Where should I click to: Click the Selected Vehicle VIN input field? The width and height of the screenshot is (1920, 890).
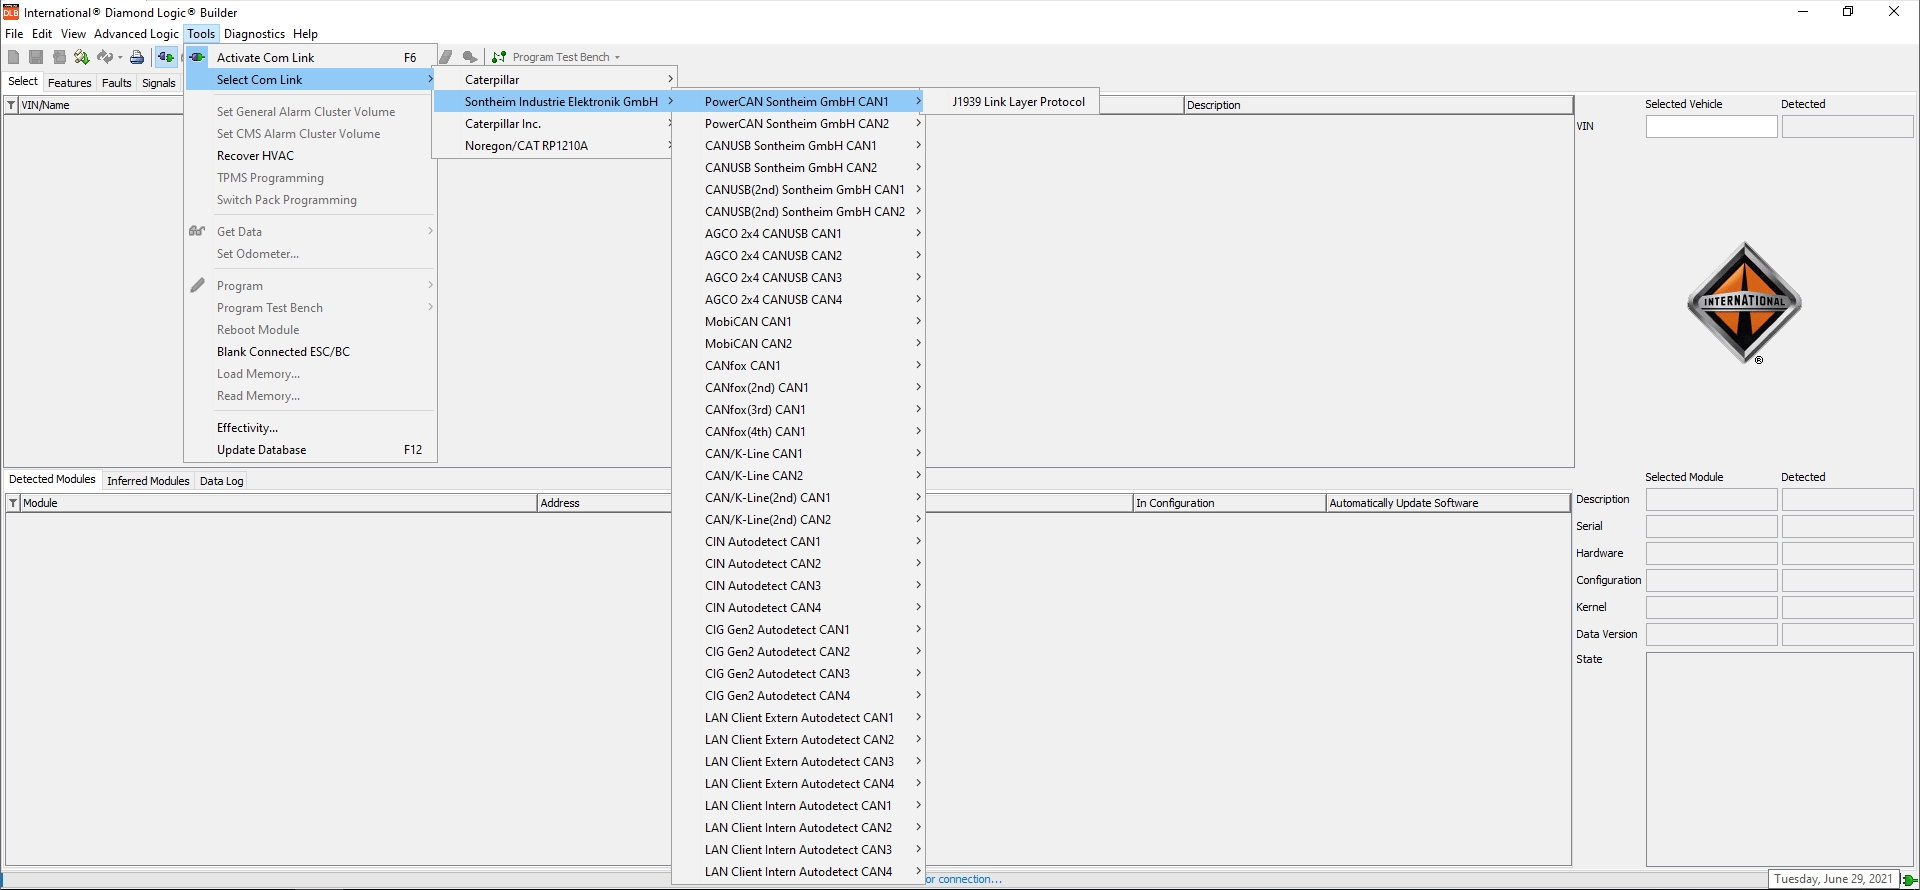click(1711, 127)
